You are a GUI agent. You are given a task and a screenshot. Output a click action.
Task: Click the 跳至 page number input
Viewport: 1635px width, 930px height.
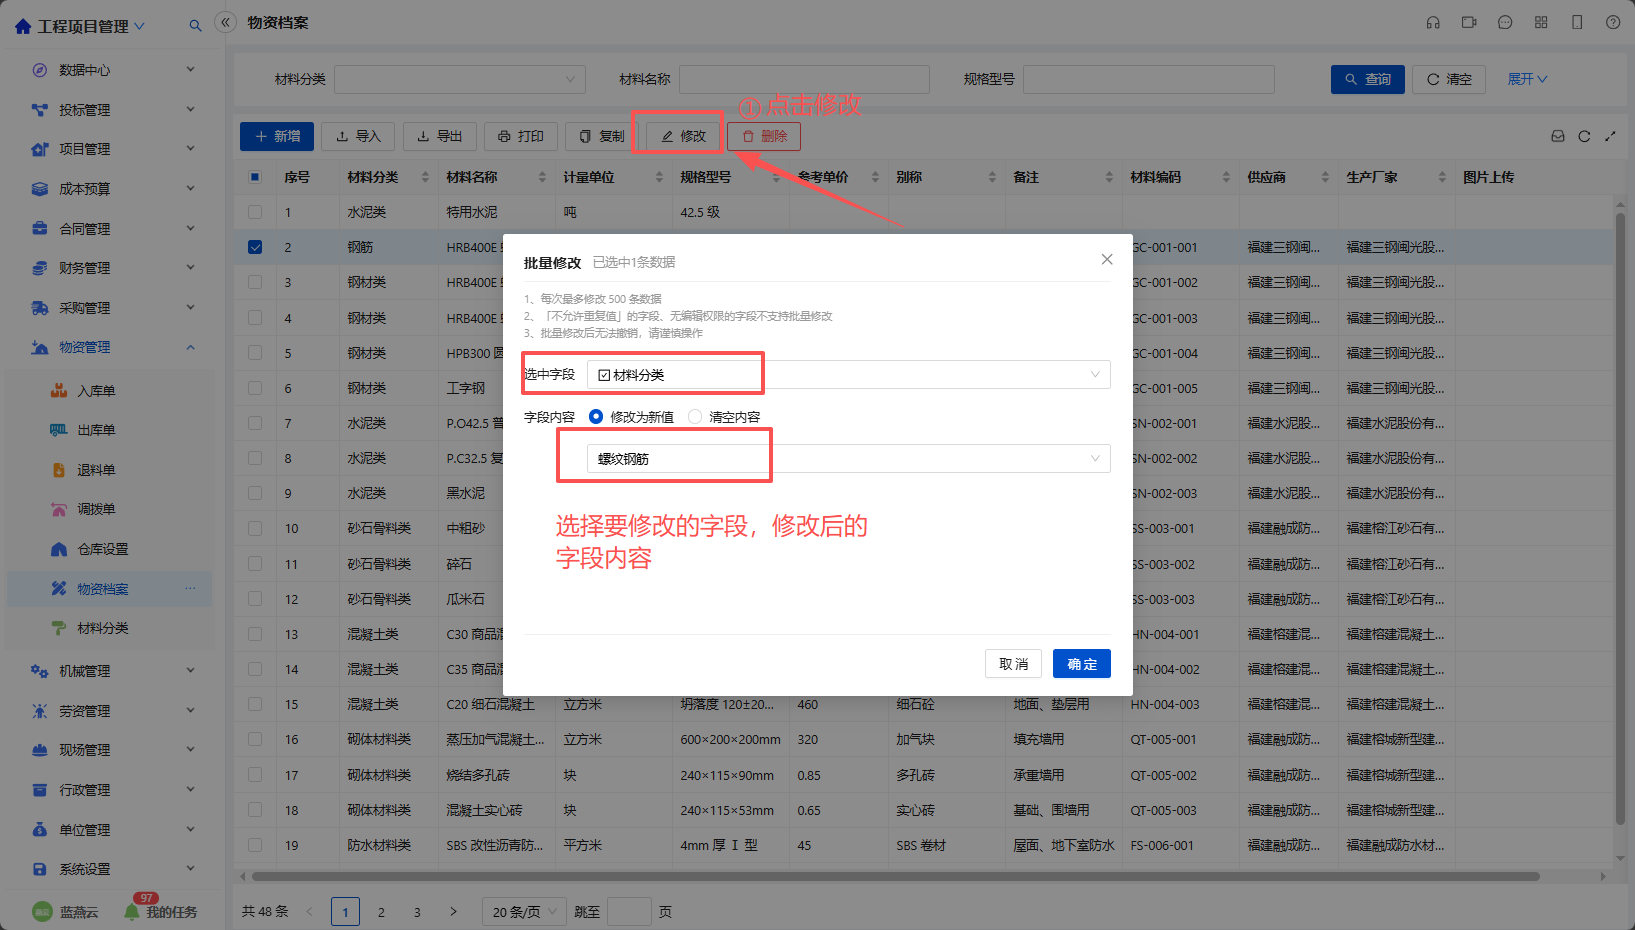pyautogui.click(x=629, y=912)
